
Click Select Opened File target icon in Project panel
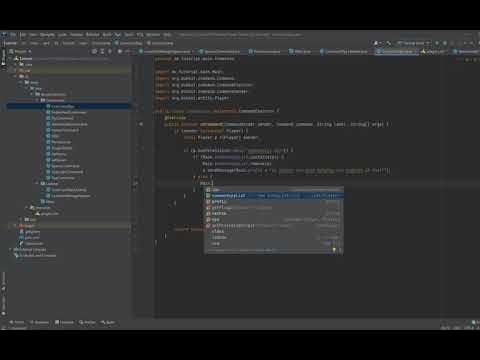[x=95, y=51]
